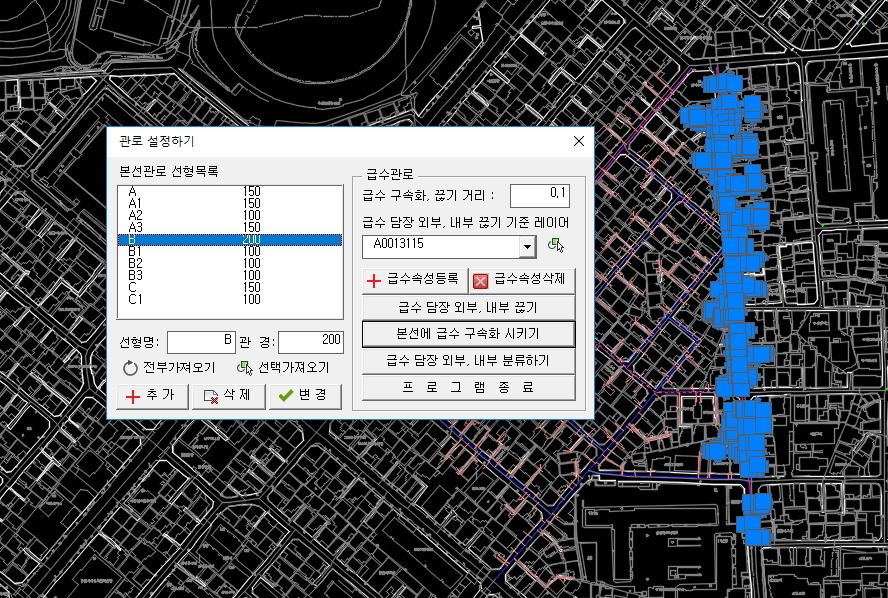Screen dimensions: 888x598
Task: Click 본선에 급수 구속화 시키기 button
Action: pos(468,334)
